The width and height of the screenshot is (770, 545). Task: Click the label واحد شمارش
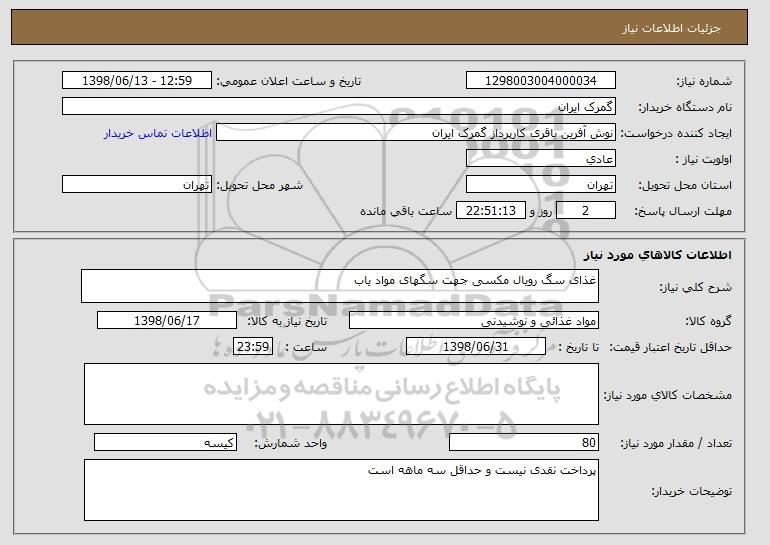[290, 443]
